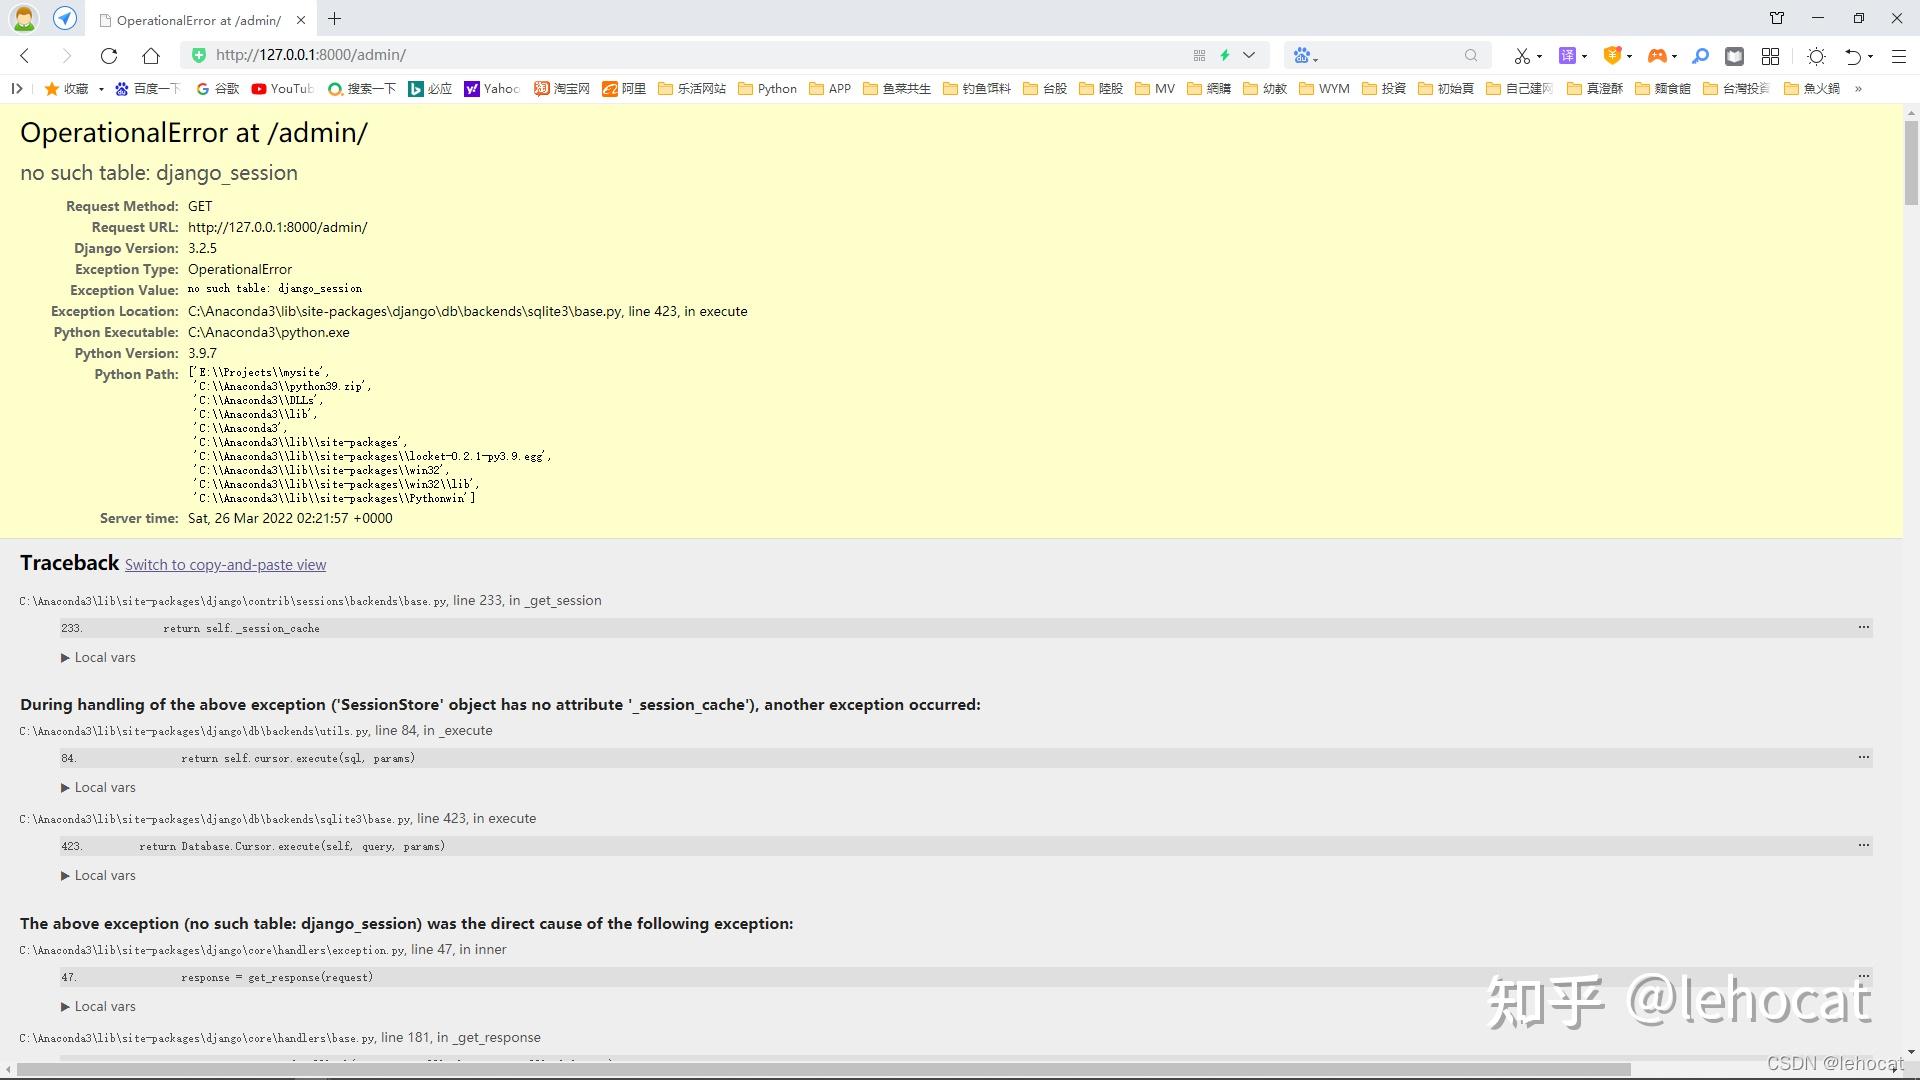Open the screenshot scissors tool
The image size is (1920, 1080).
pos(1521,56)
